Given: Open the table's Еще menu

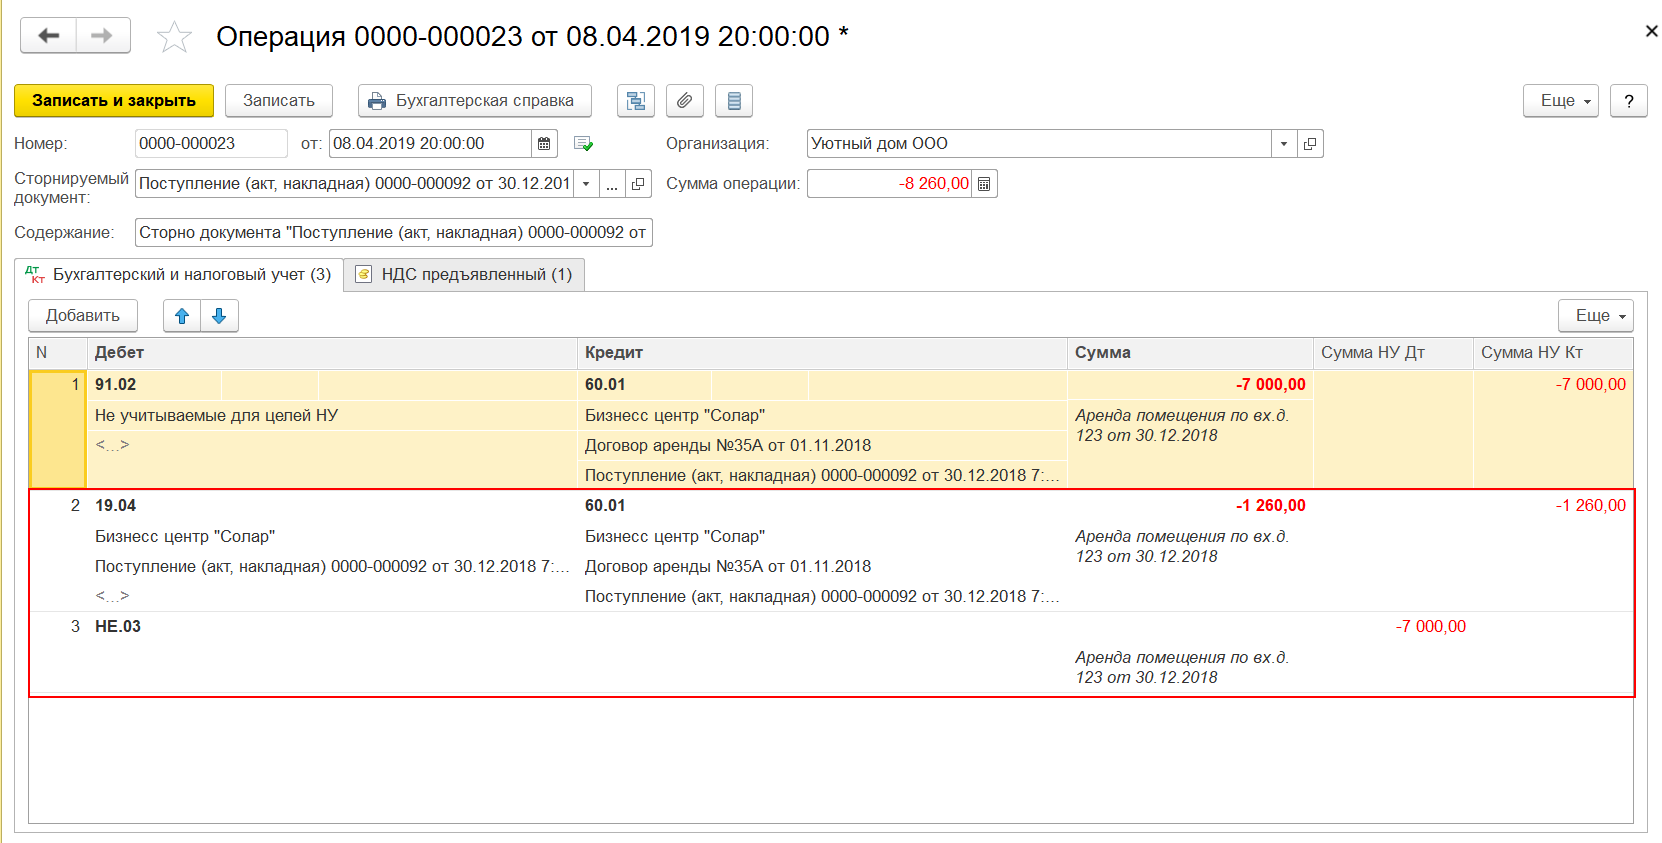Looking at the screenshot, I should click(x=1595, y=316).
